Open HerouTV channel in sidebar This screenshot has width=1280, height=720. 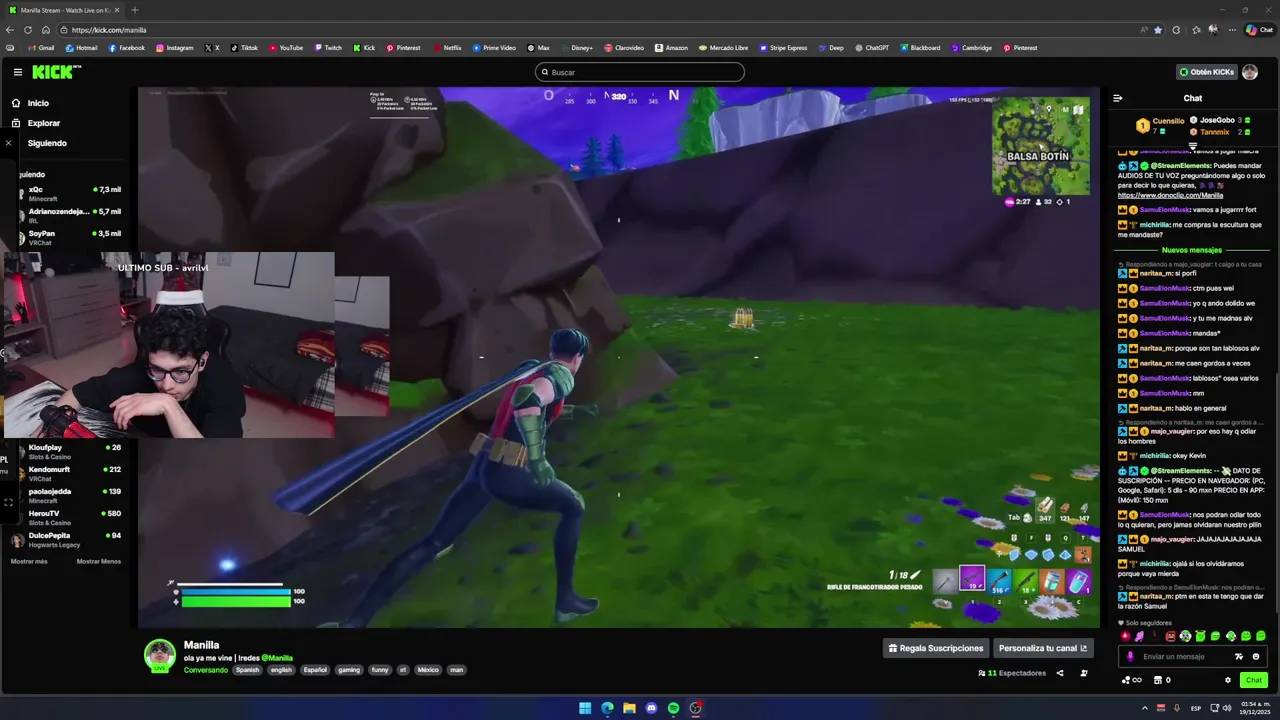pyautogui.click(x=67, y=518)
